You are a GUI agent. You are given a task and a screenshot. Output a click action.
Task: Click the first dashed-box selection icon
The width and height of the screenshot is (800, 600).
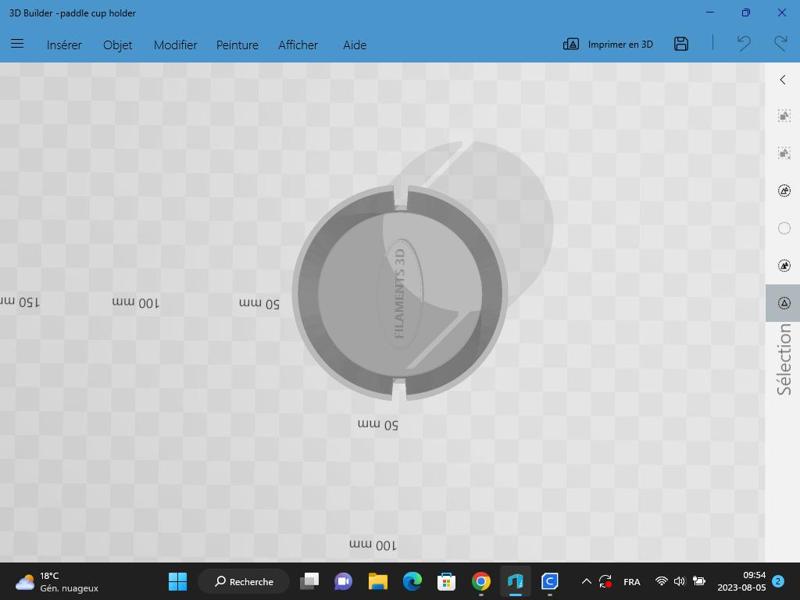[784, 116]
